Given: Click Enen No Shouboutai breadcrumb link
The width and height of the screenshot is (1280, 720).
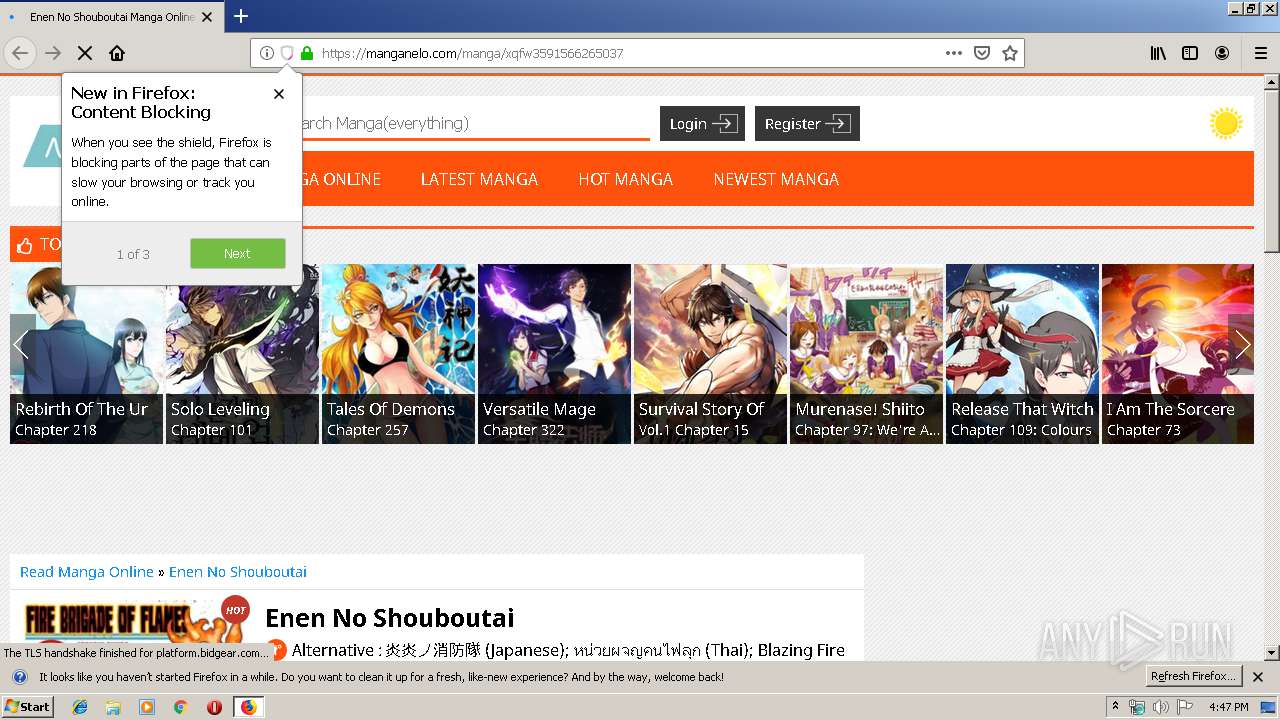Looking at the screenshot, I should click(x=238, y=572).
